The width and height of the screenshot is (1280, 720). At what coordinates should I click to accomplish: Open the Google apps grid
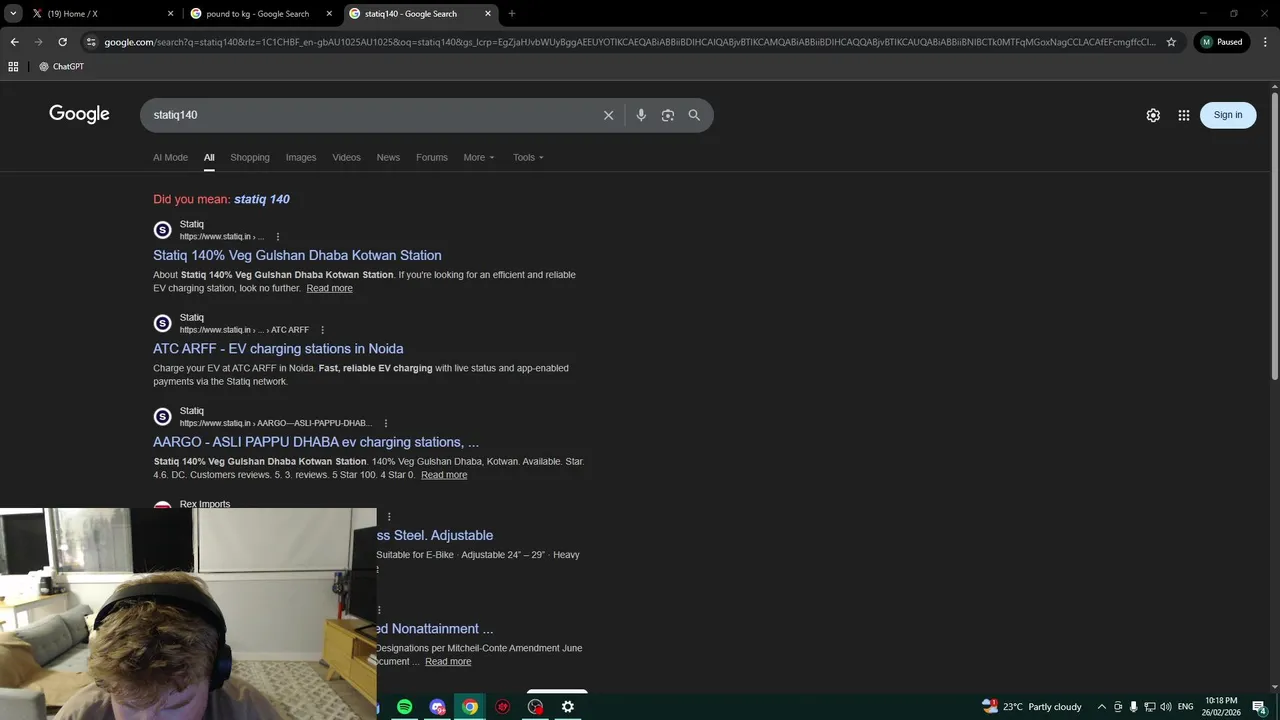pyautogui.click(x=1184, y=115)
